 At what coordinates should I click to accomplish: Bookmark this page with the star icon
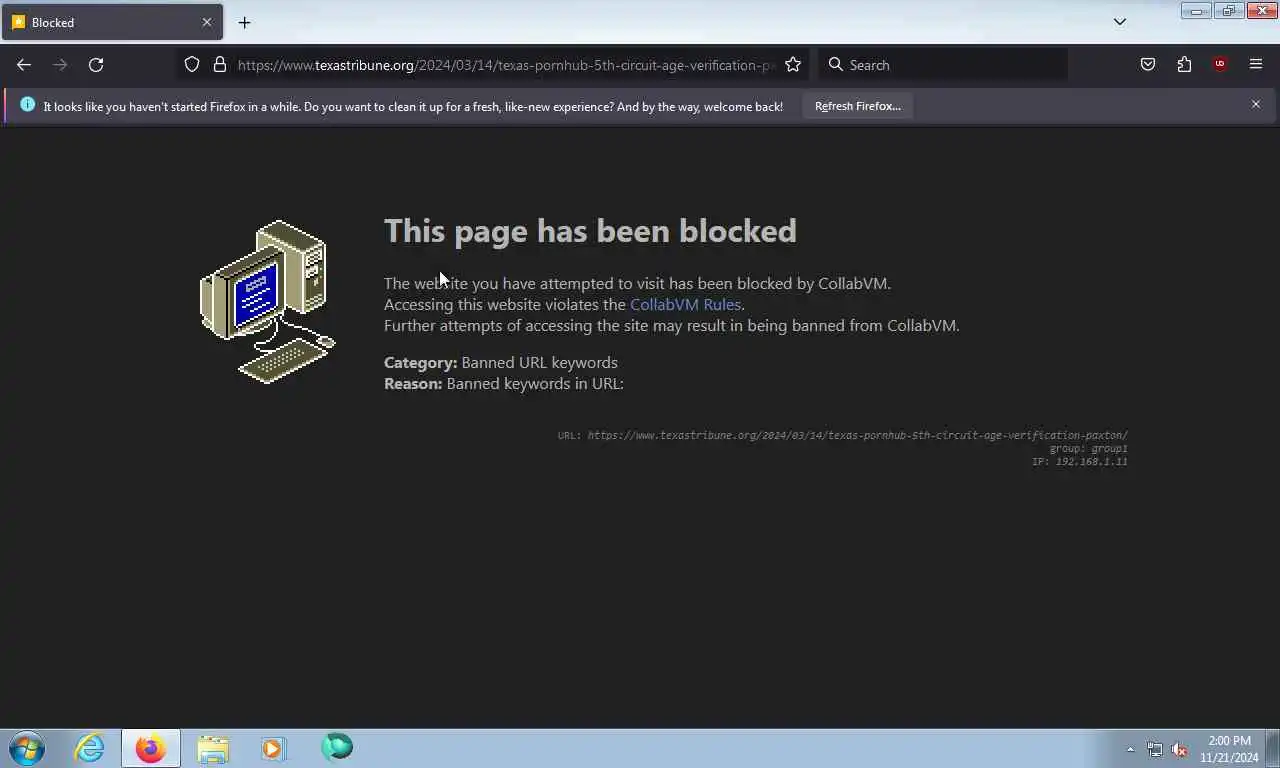pos(793,65)
